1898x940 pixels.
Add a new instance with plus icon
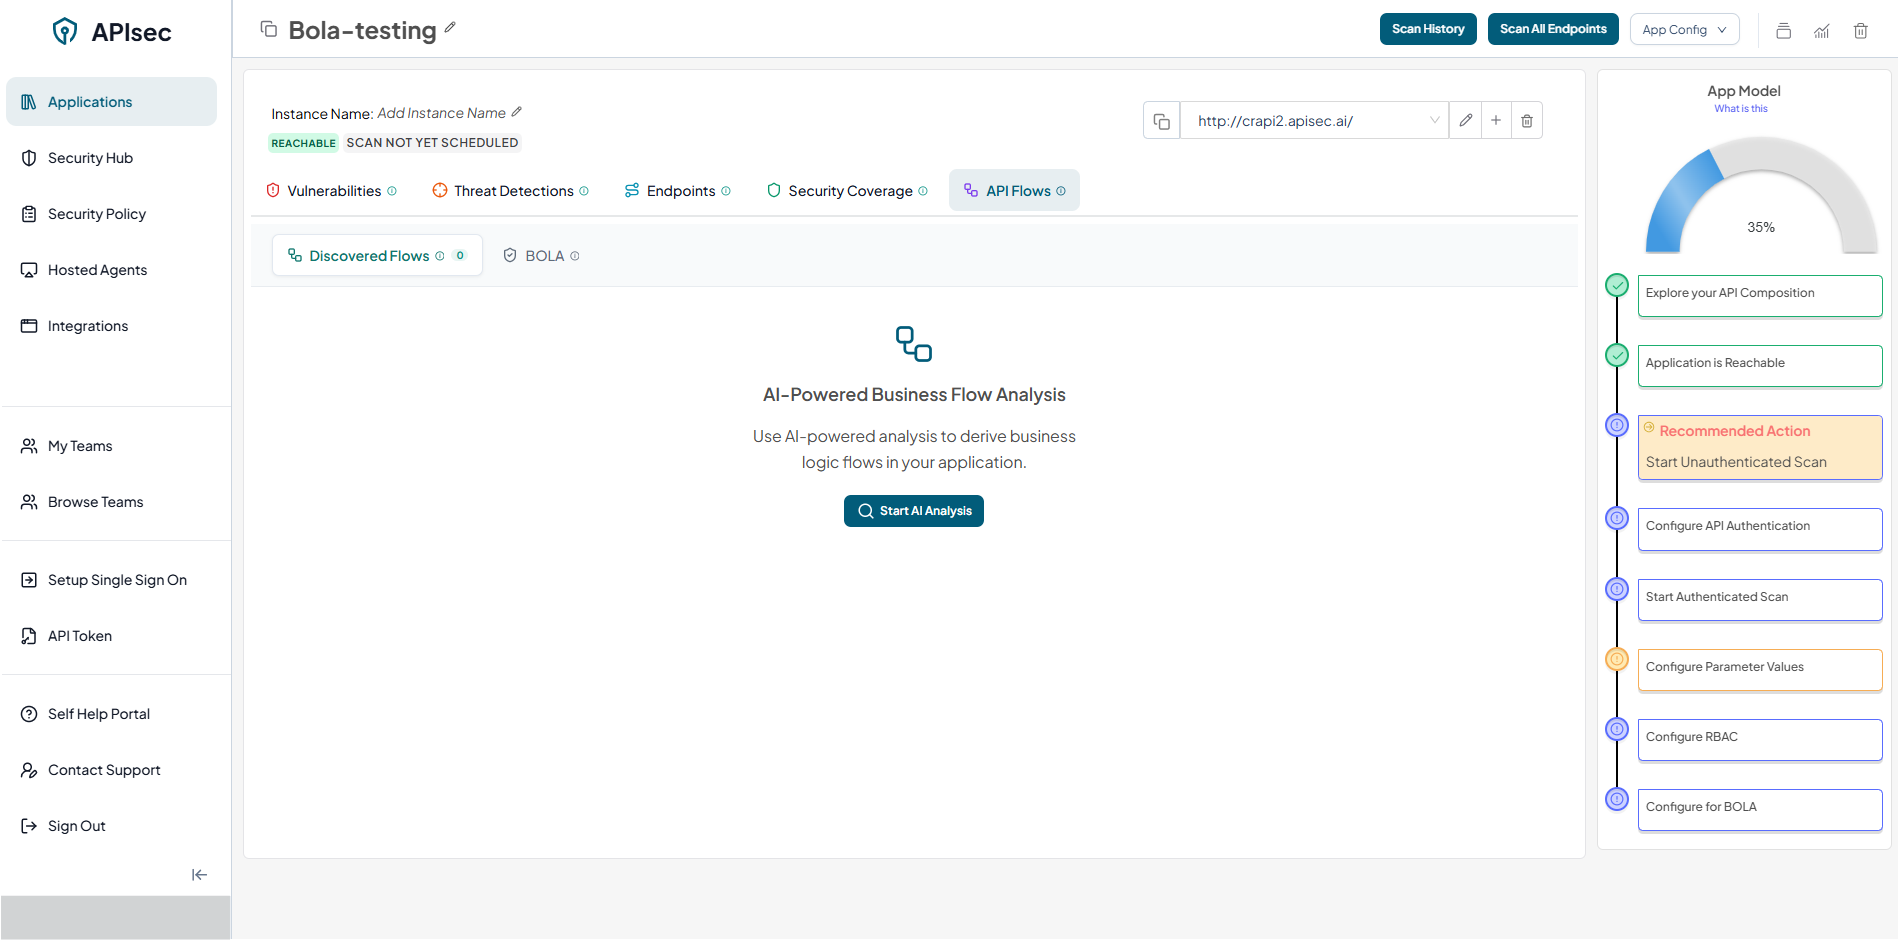1495,121
